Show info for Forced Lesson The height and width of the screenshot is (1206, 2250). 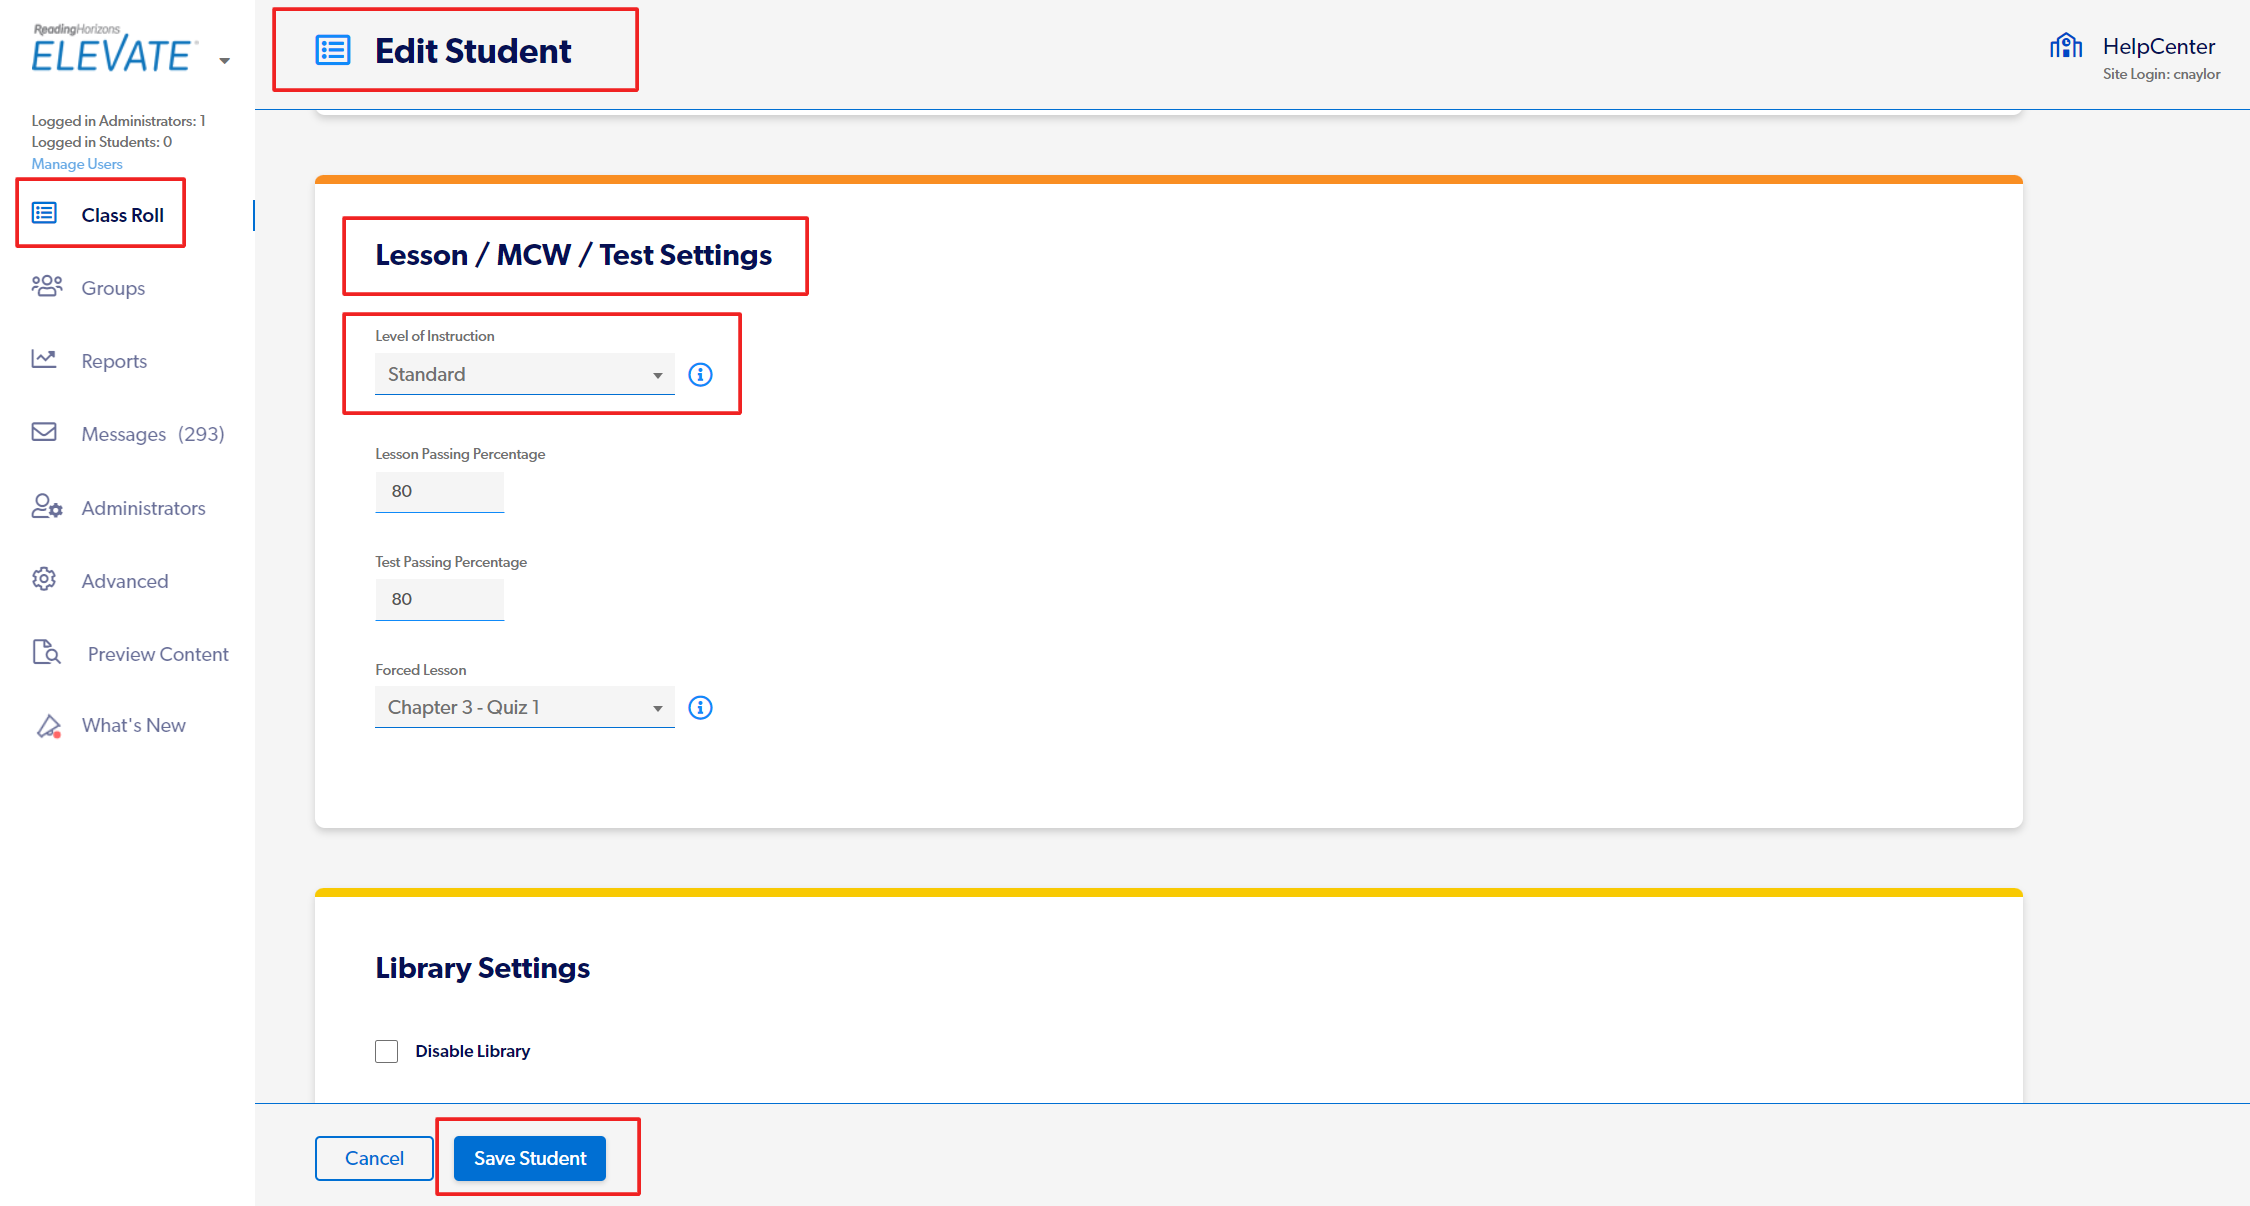tap(701, 708)
